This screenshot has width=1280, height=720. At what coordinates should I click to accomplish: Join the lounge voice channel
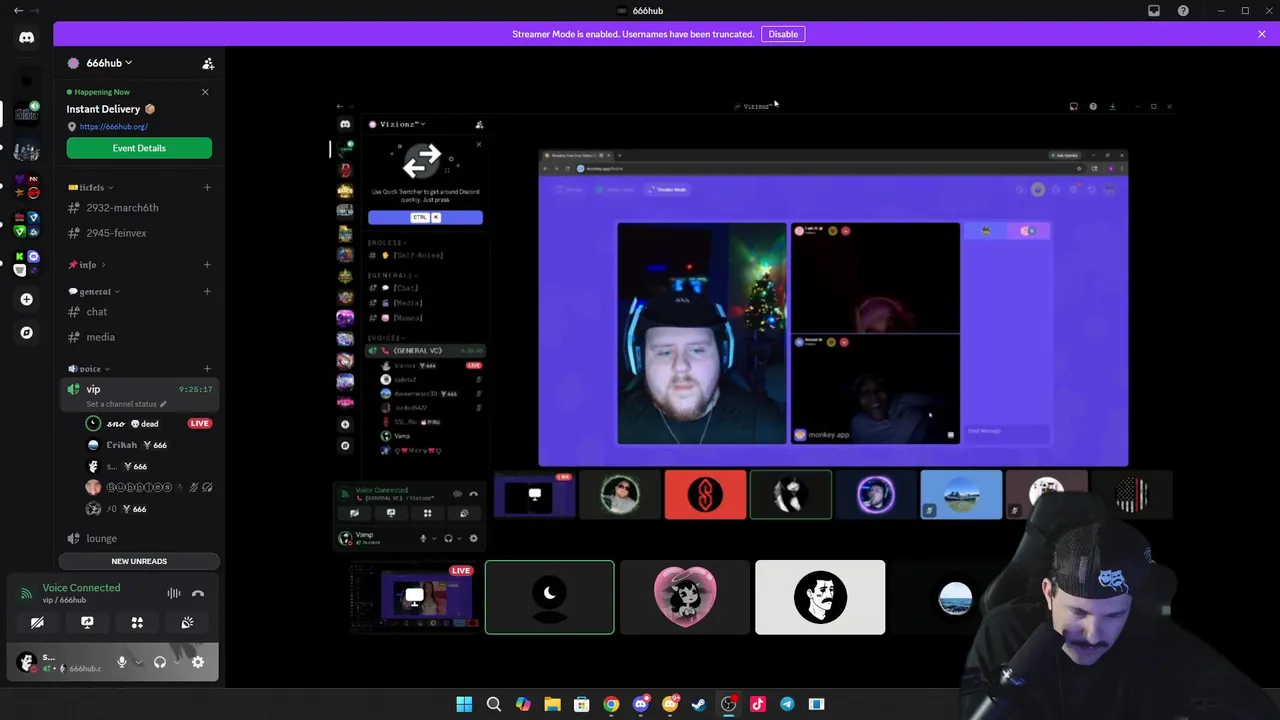pyautogui.click(x=139, y=538)
